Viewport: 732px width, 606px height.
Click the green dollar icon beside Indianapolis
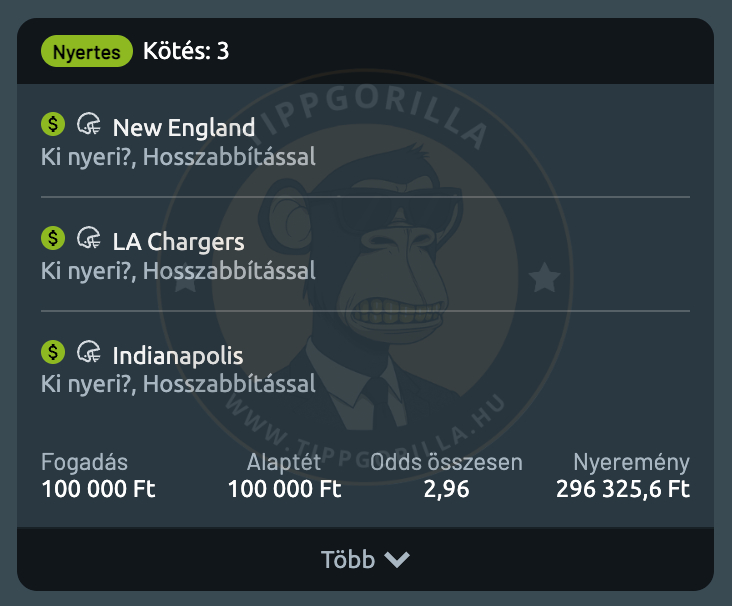(x=53, y=352)
